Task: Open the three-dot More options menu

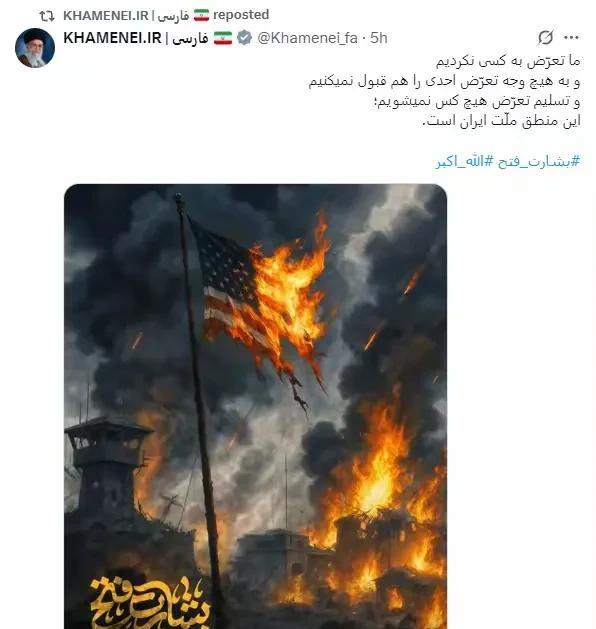Action: [x=571, y=38]
